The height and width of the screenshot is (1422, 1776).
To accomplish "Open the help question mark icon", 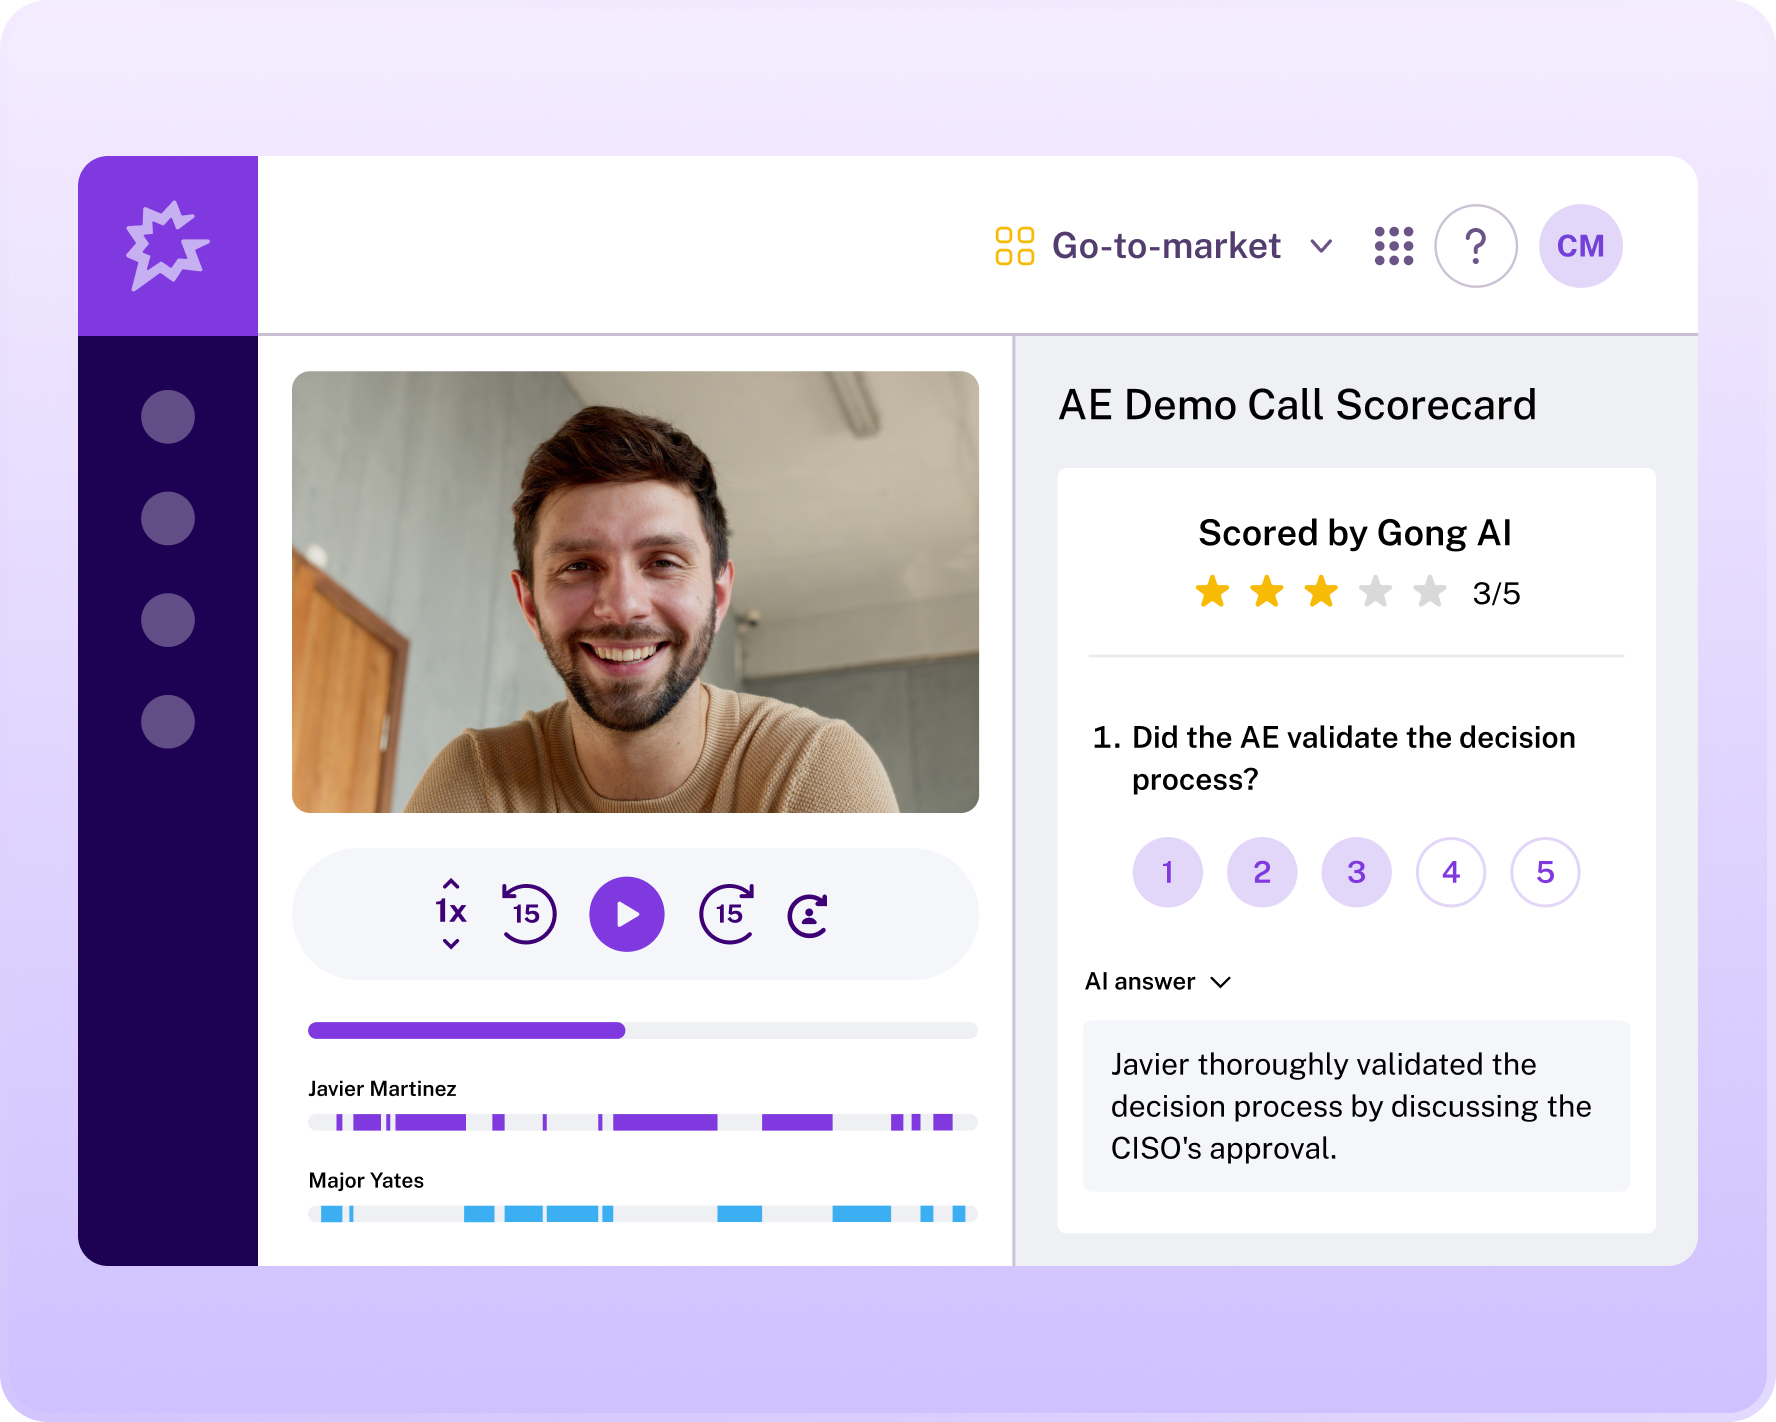I will pyautogui.click(x=1475, y=246).
